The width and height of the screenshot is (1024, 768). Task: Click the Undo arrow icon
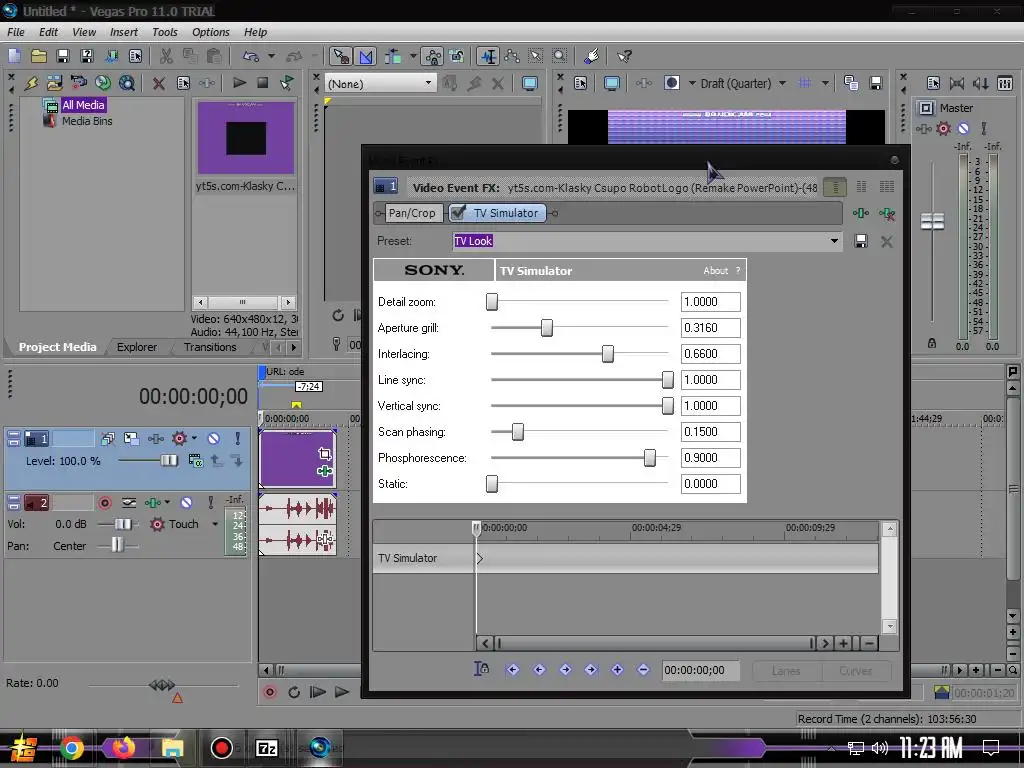click(251, 56)
